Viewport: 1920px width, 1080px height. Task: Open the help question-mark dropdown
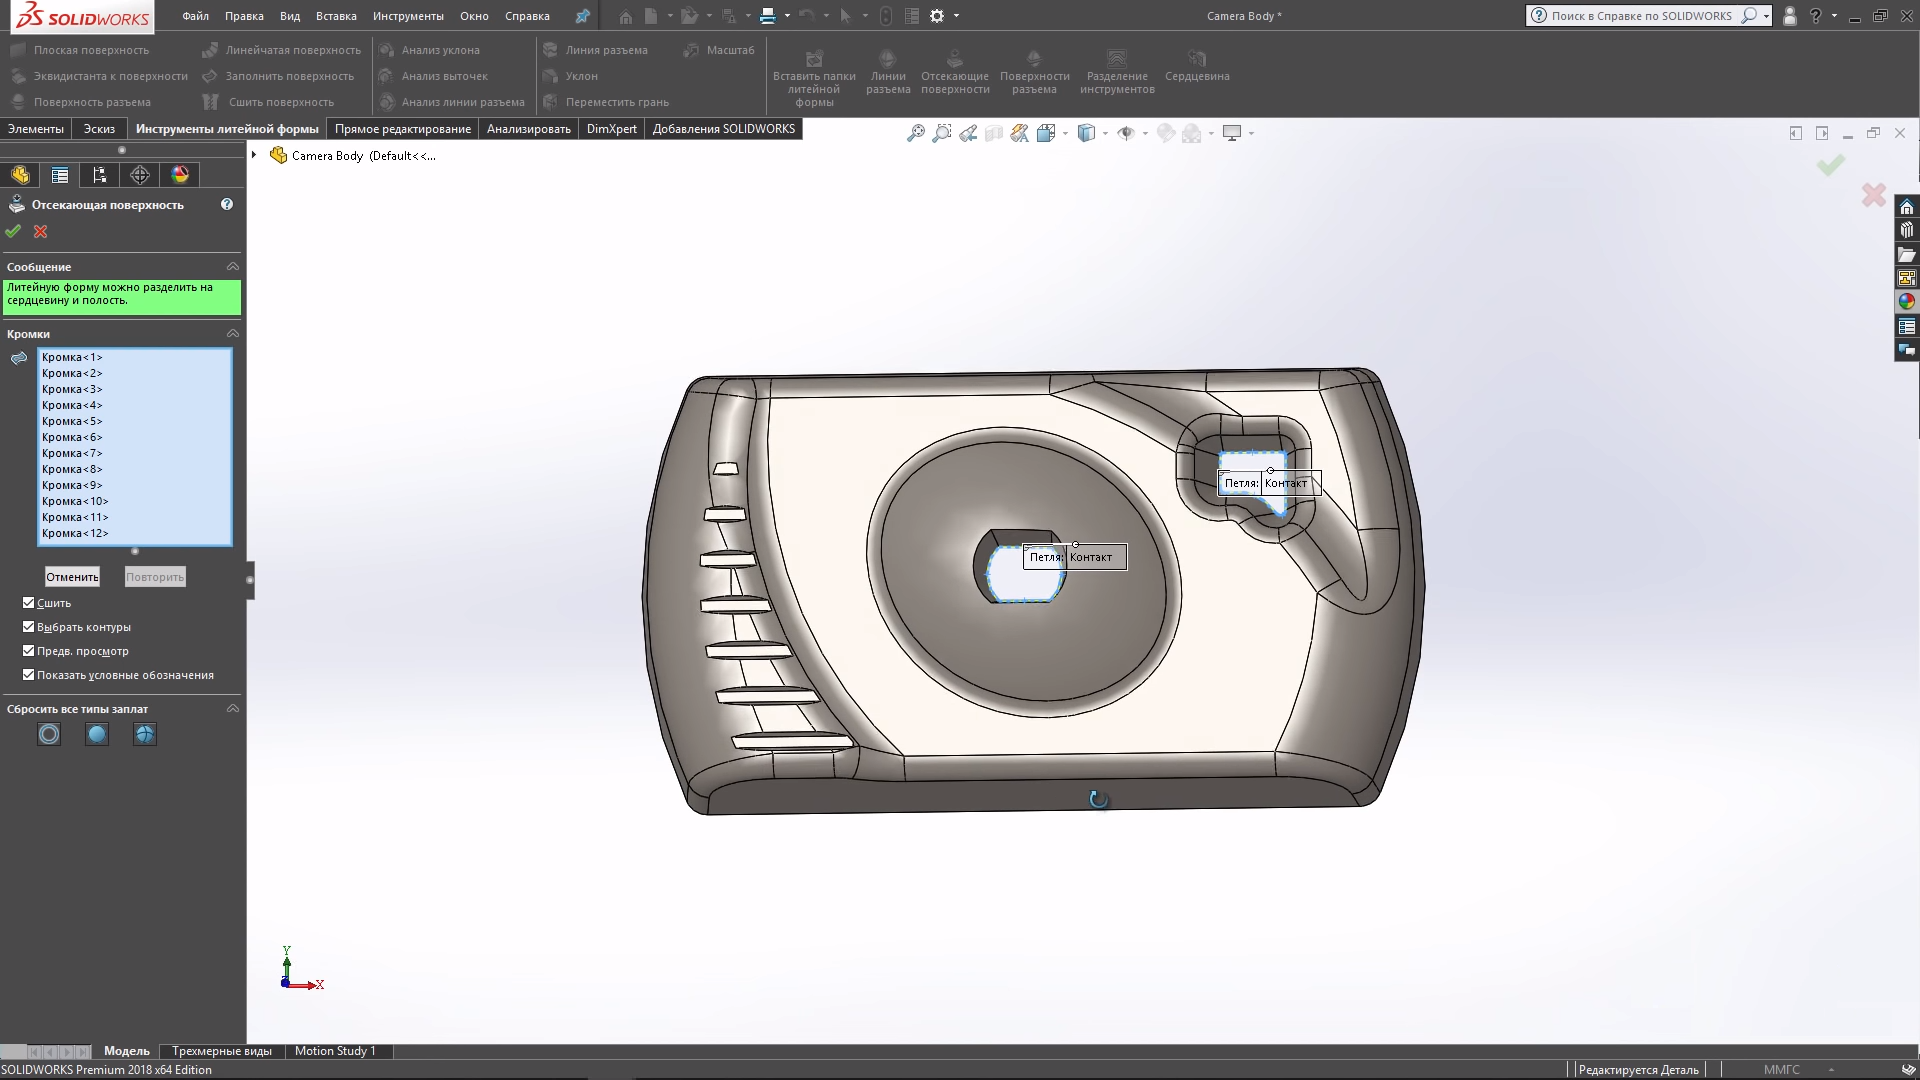click(x=1834, y=16)
